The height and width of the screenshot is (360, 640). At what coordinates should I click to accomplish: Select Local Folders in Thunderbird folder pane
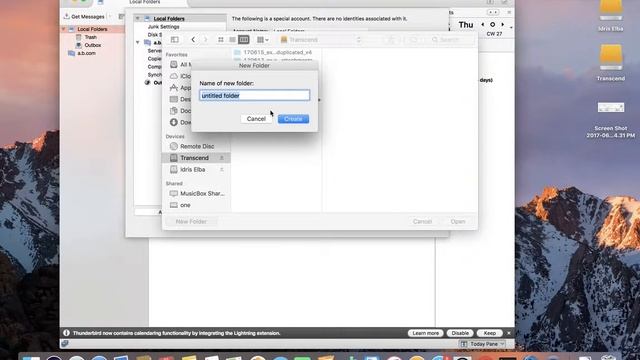pos(92,29)
